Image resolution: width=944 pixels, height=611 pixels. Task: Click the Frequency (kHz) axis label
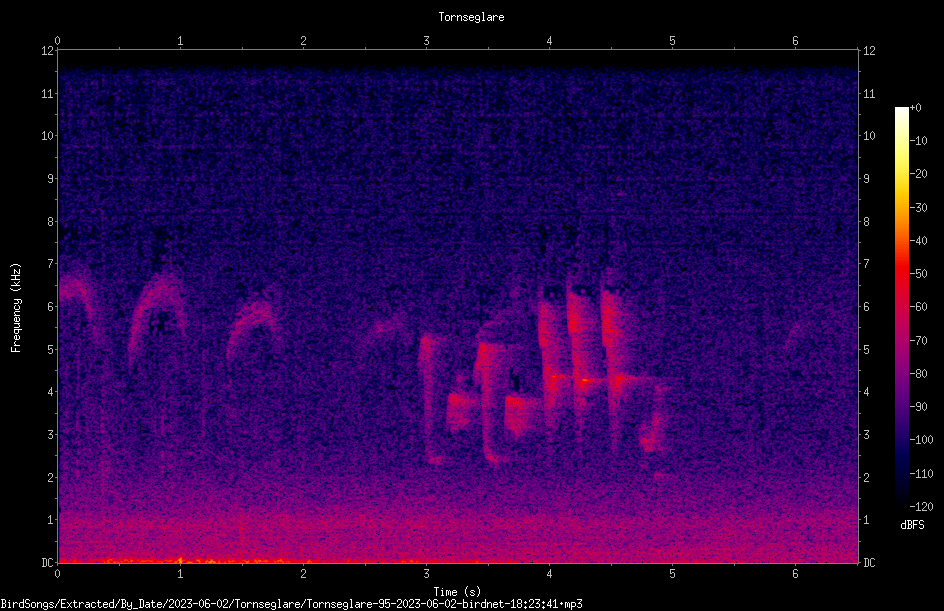(x=16, y=308)
